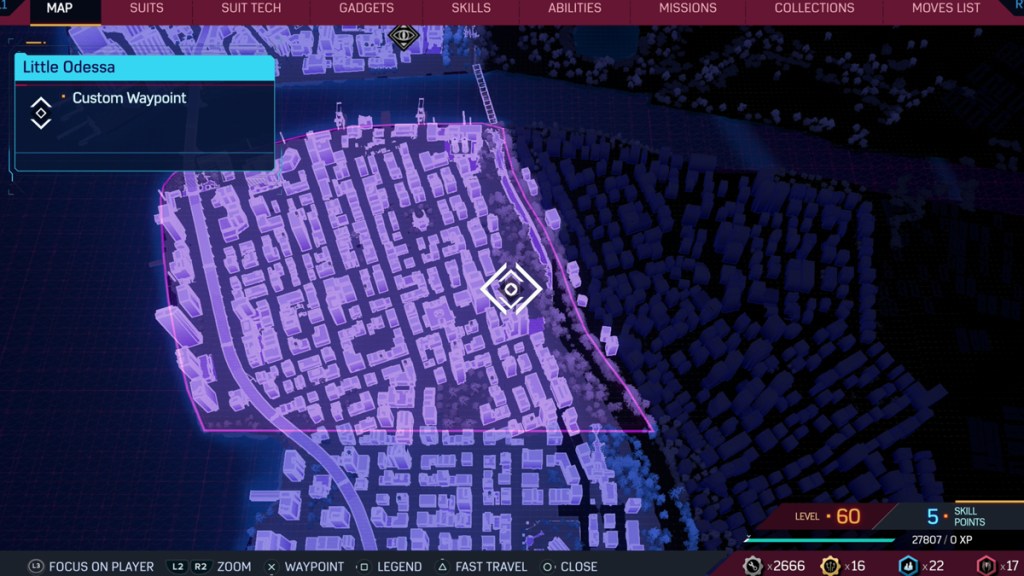Click the gold hero token icon

[x=830, y=566]
